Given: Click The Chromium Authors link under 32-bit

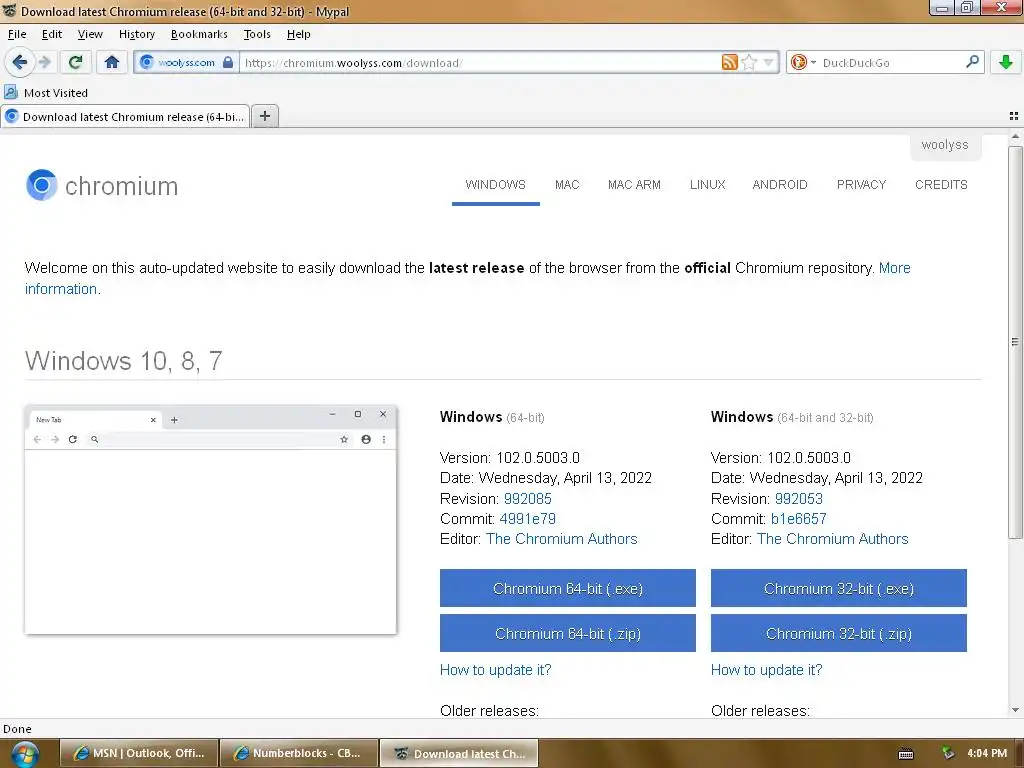Looking at the screenshot, I should (x=833, y=539).
